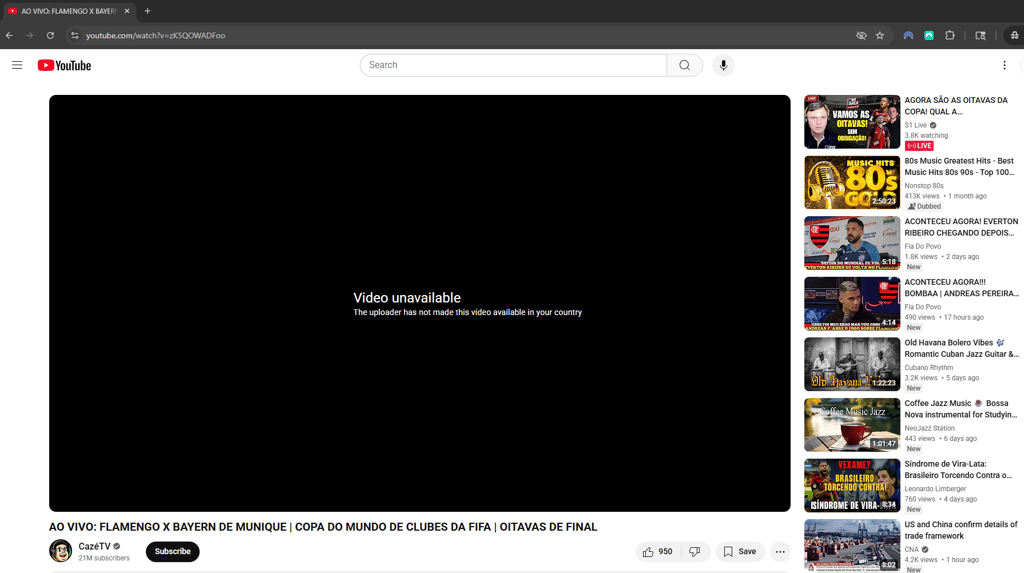This screenshot has height=573, width=1024.
Task: Focus the YouTube Search input field
Action: (x=513, y=65)
